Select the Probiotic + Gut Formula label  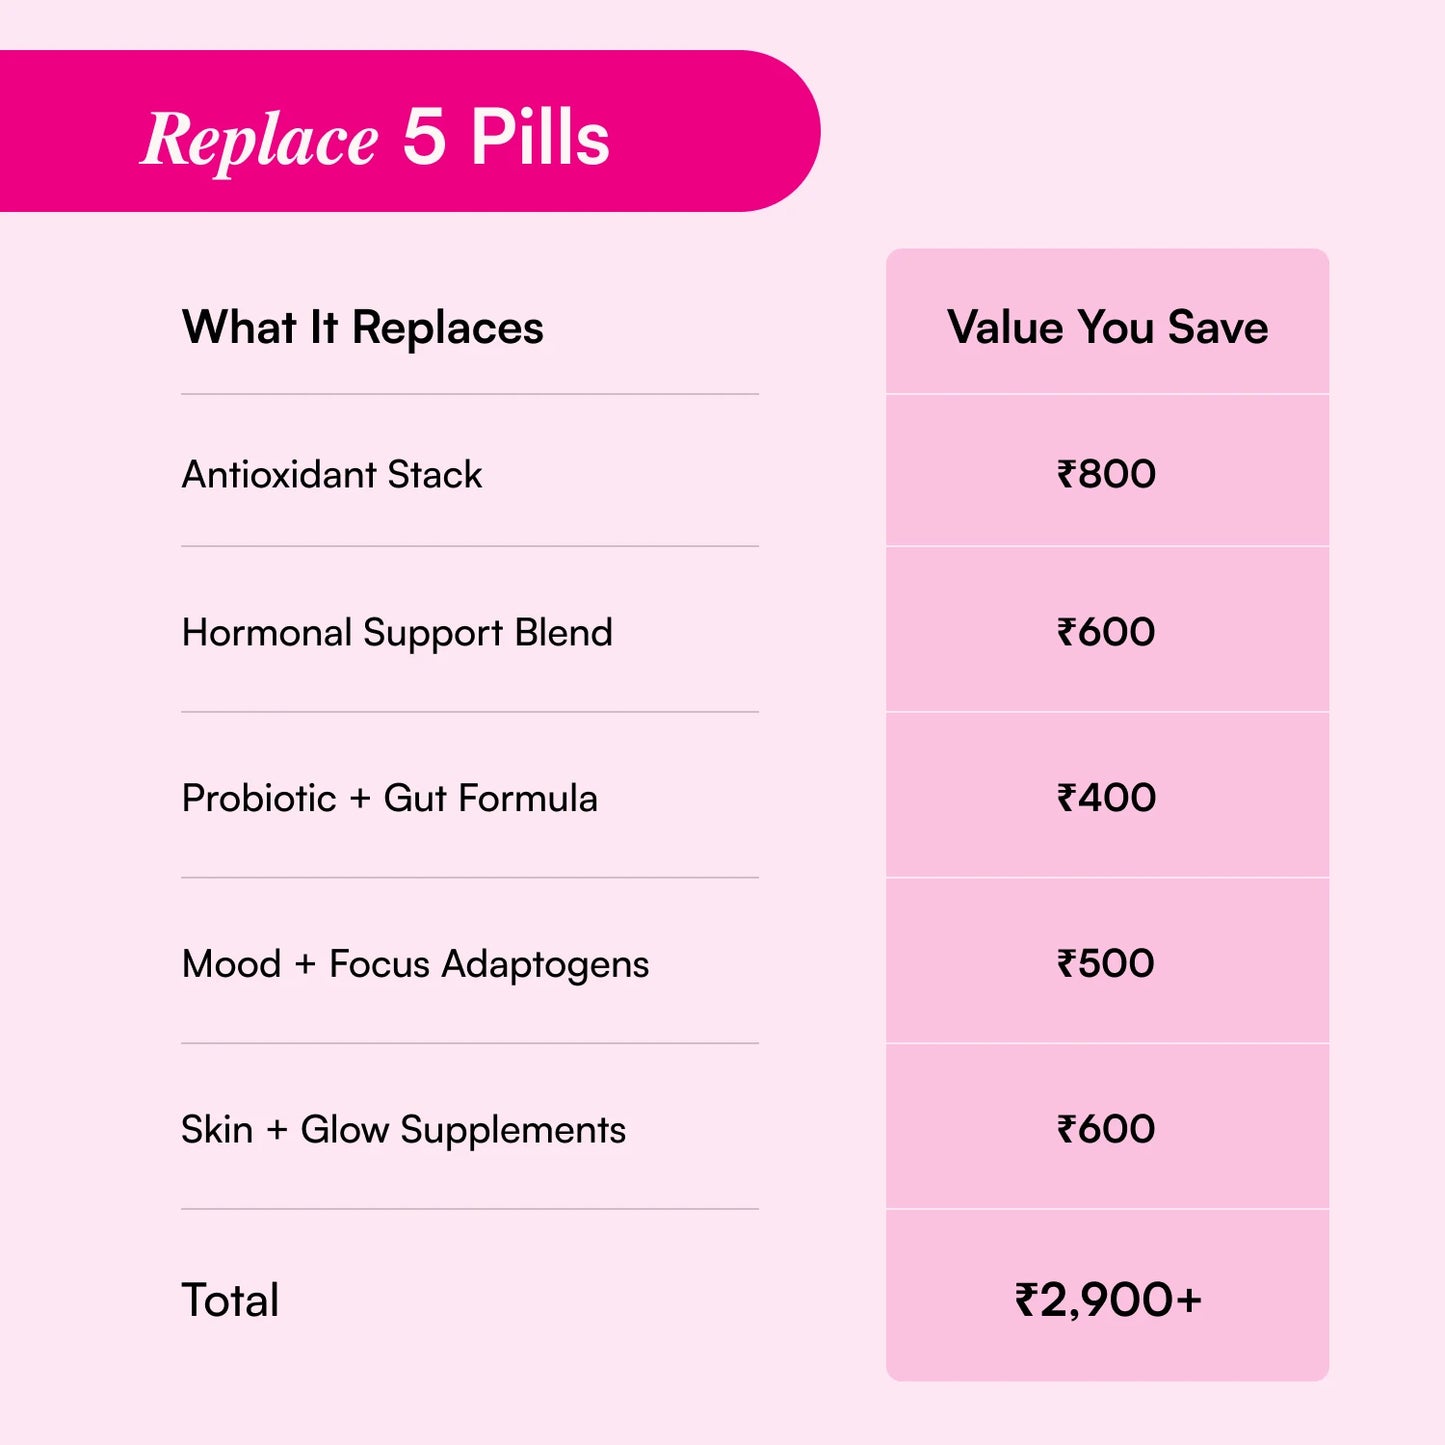[x=389, y=798]
